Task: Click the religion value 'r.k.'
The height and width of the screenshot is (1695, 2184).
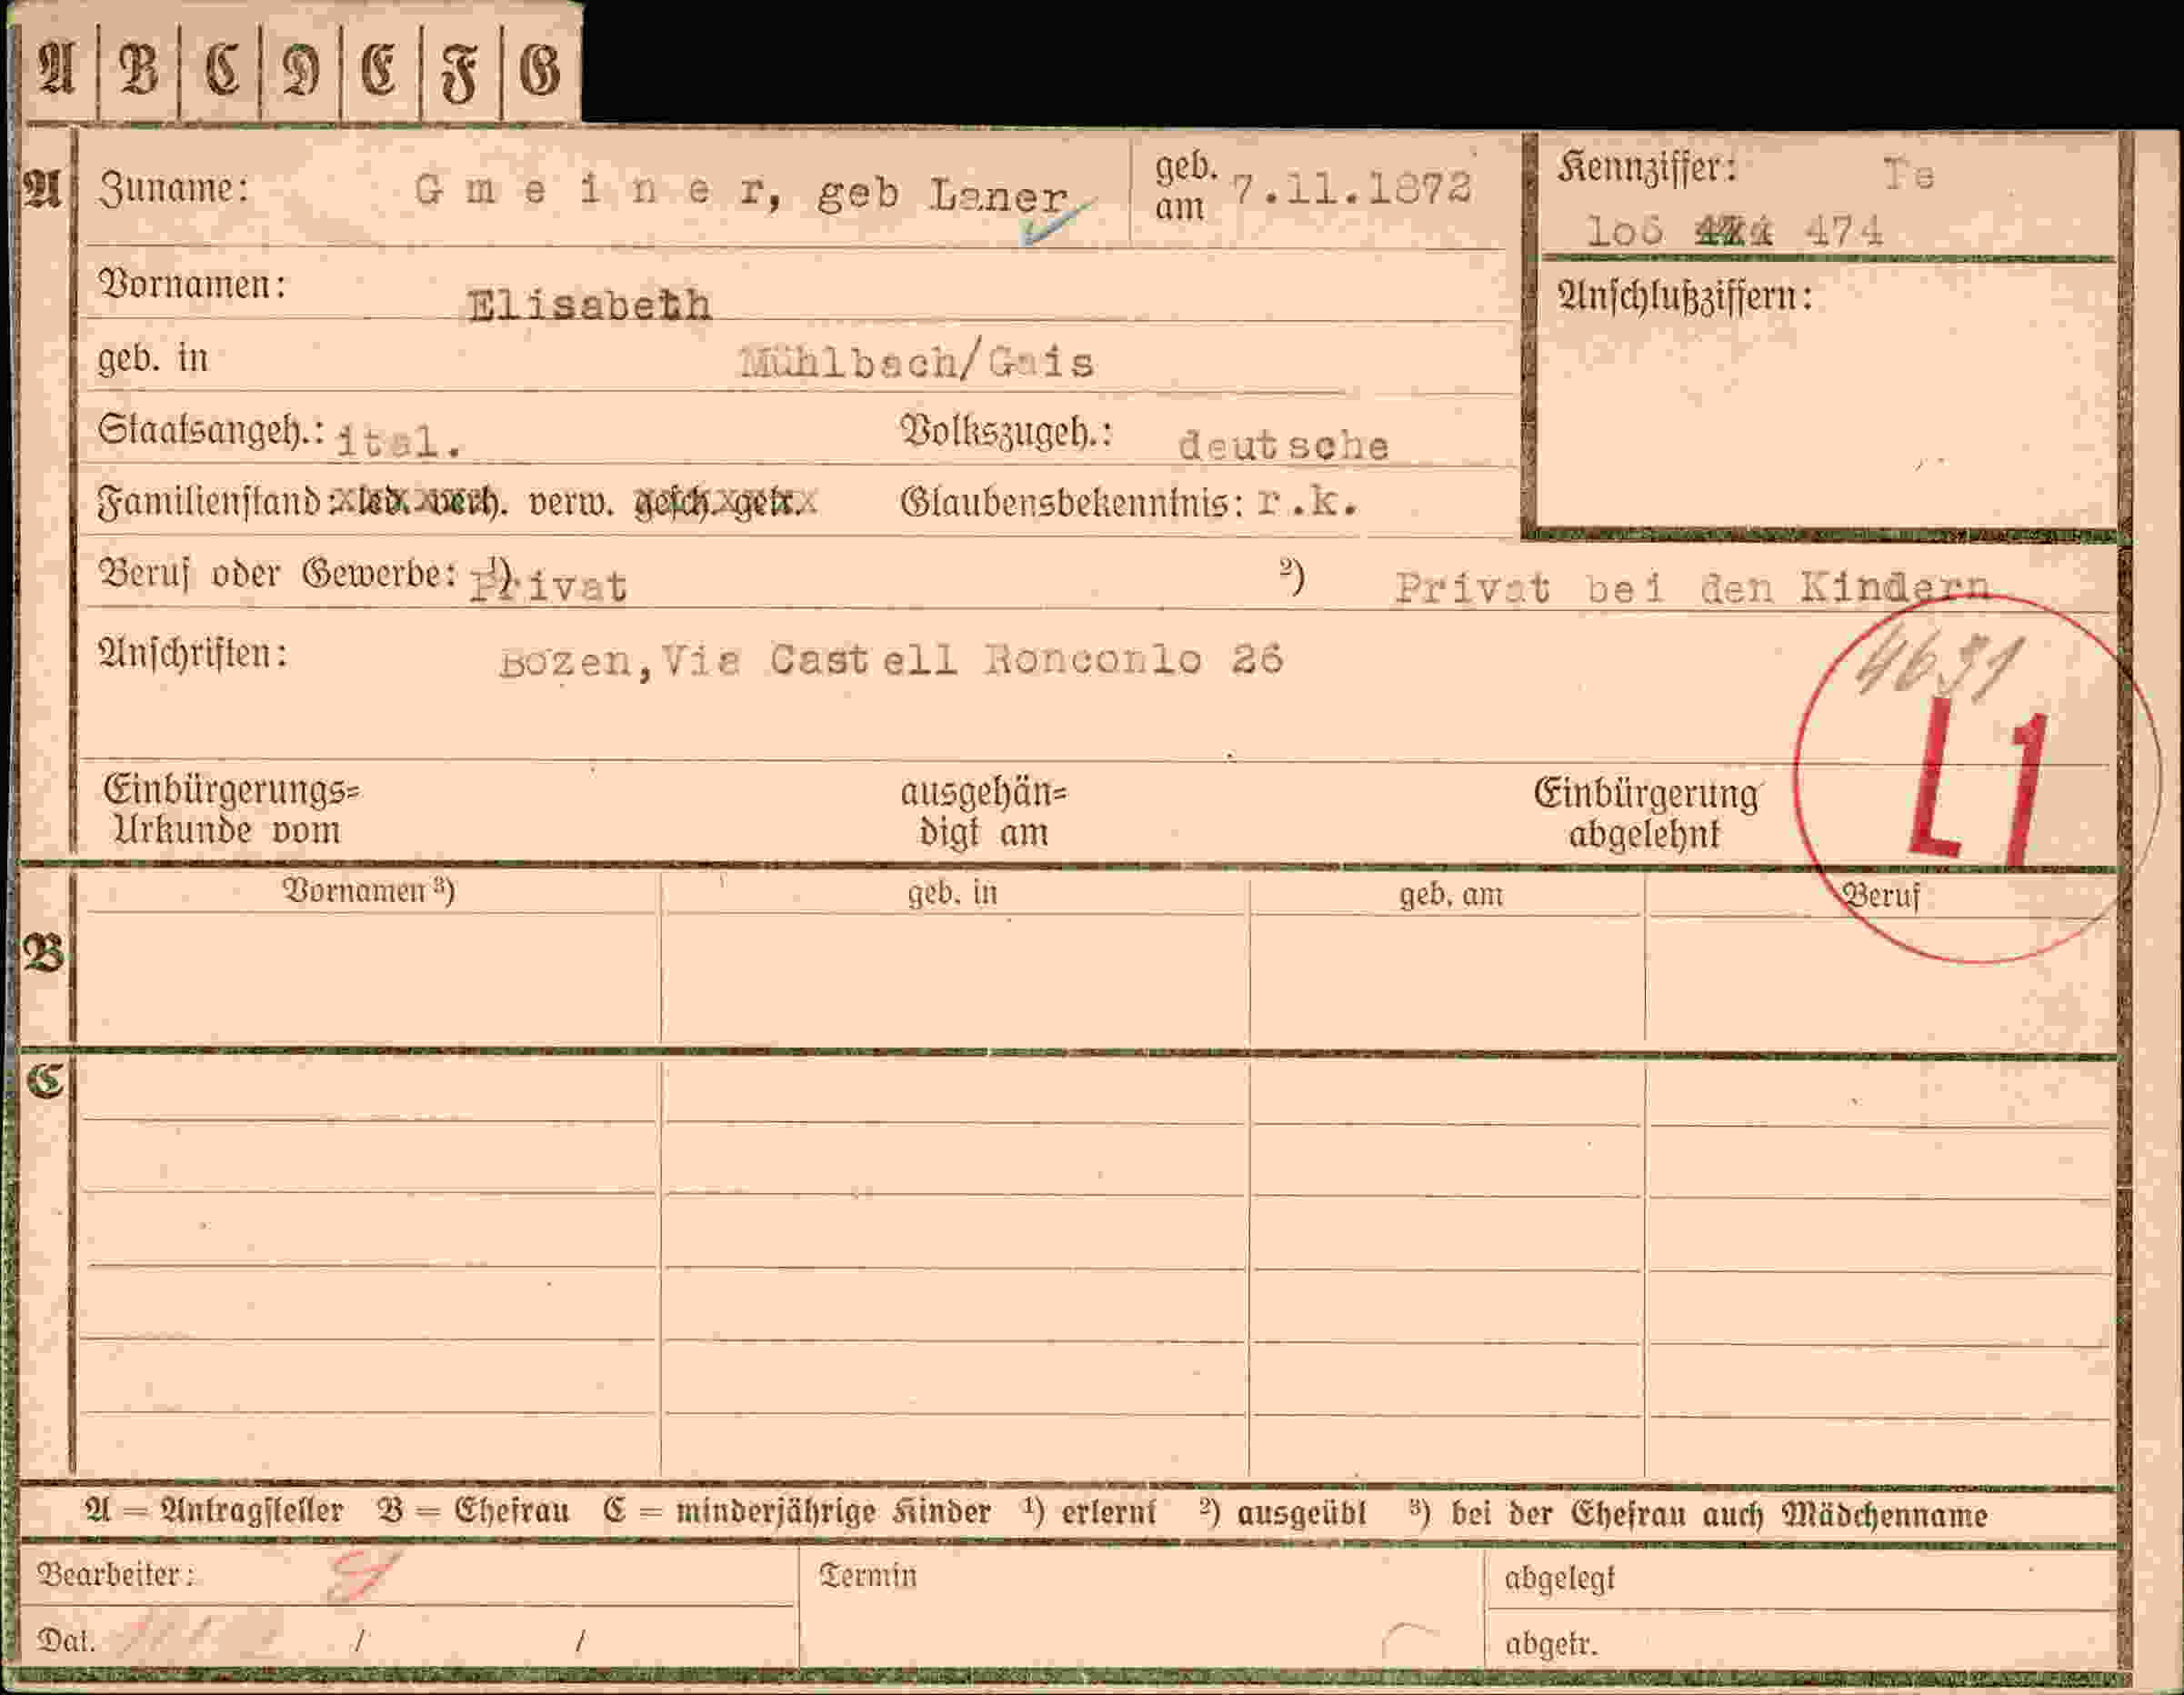Action: point(1308,502)
